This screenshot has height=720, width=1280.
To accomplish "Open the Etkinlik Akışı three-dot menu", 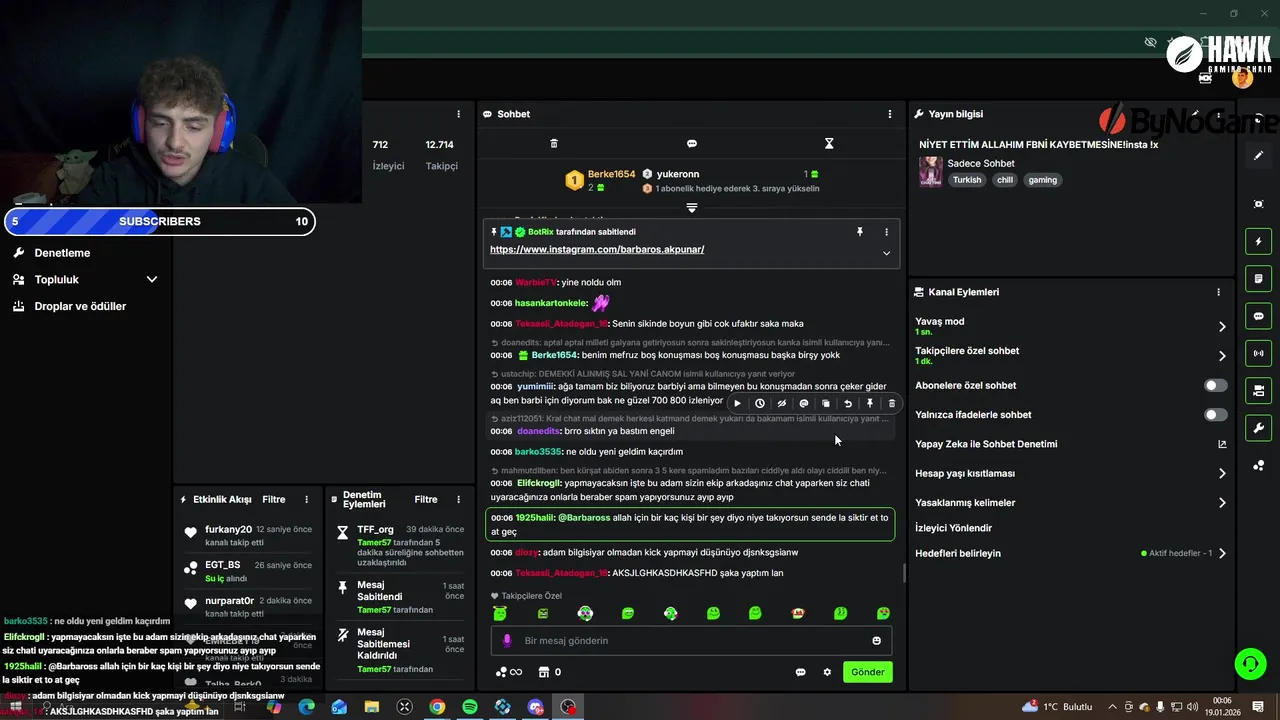I will pyautogui.click(x=306, y=499).
